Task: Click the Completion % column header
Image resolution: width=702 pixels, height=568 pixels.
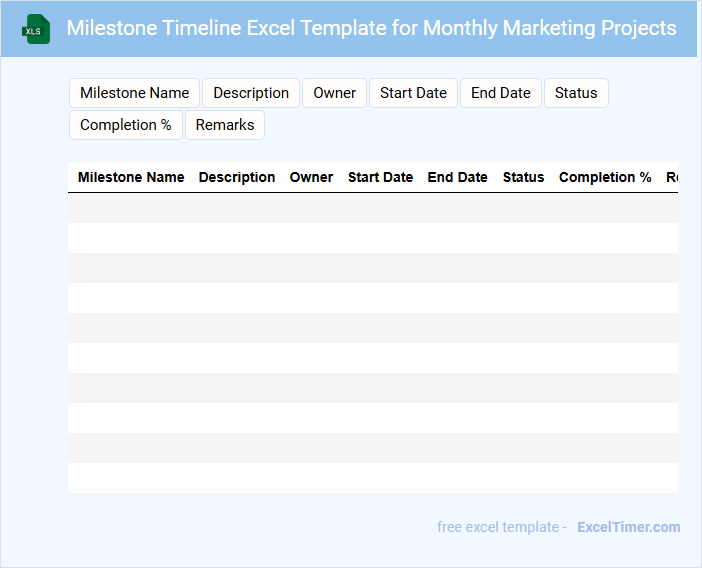Action: click(605, 177)
